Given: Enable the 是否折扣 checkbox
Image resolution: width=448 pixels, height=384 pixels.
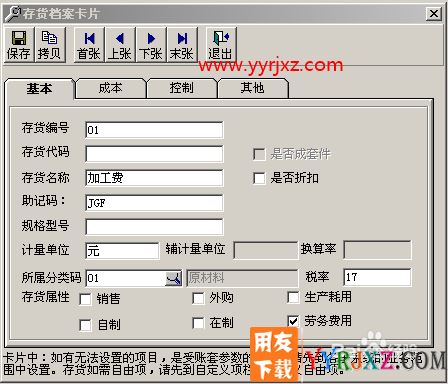Looking at the screenshot, I should (259, 178).
